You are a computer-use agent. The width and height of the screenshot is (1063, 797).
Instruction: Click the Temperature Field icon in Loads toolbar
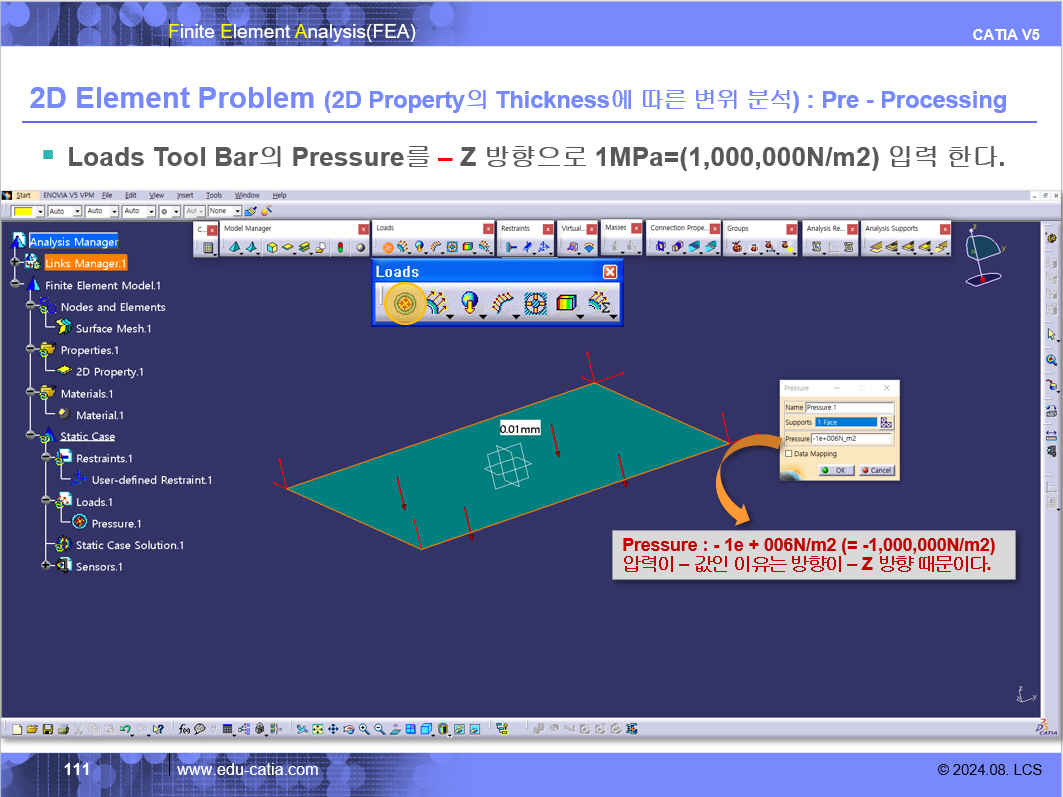(566, 303)
